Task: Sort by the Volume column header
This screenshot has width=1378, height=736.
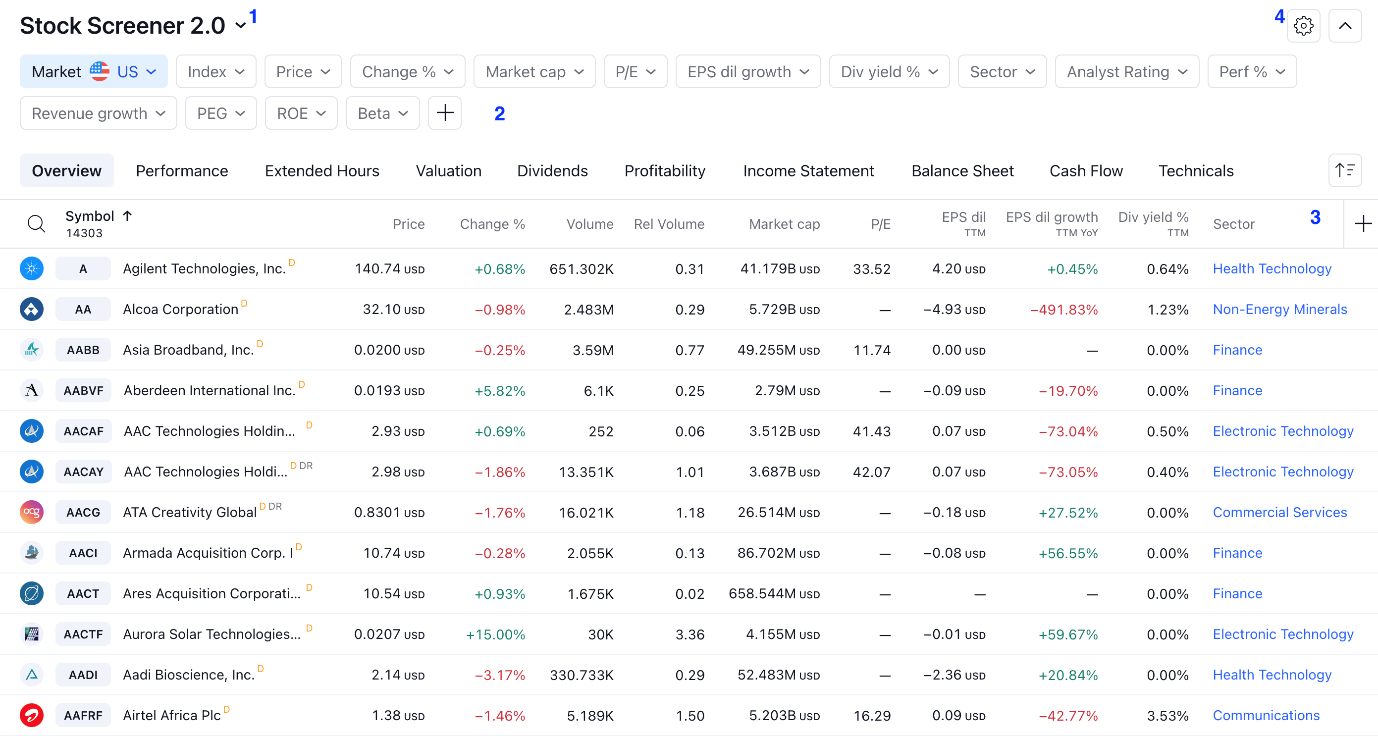Action: [590, 224]
